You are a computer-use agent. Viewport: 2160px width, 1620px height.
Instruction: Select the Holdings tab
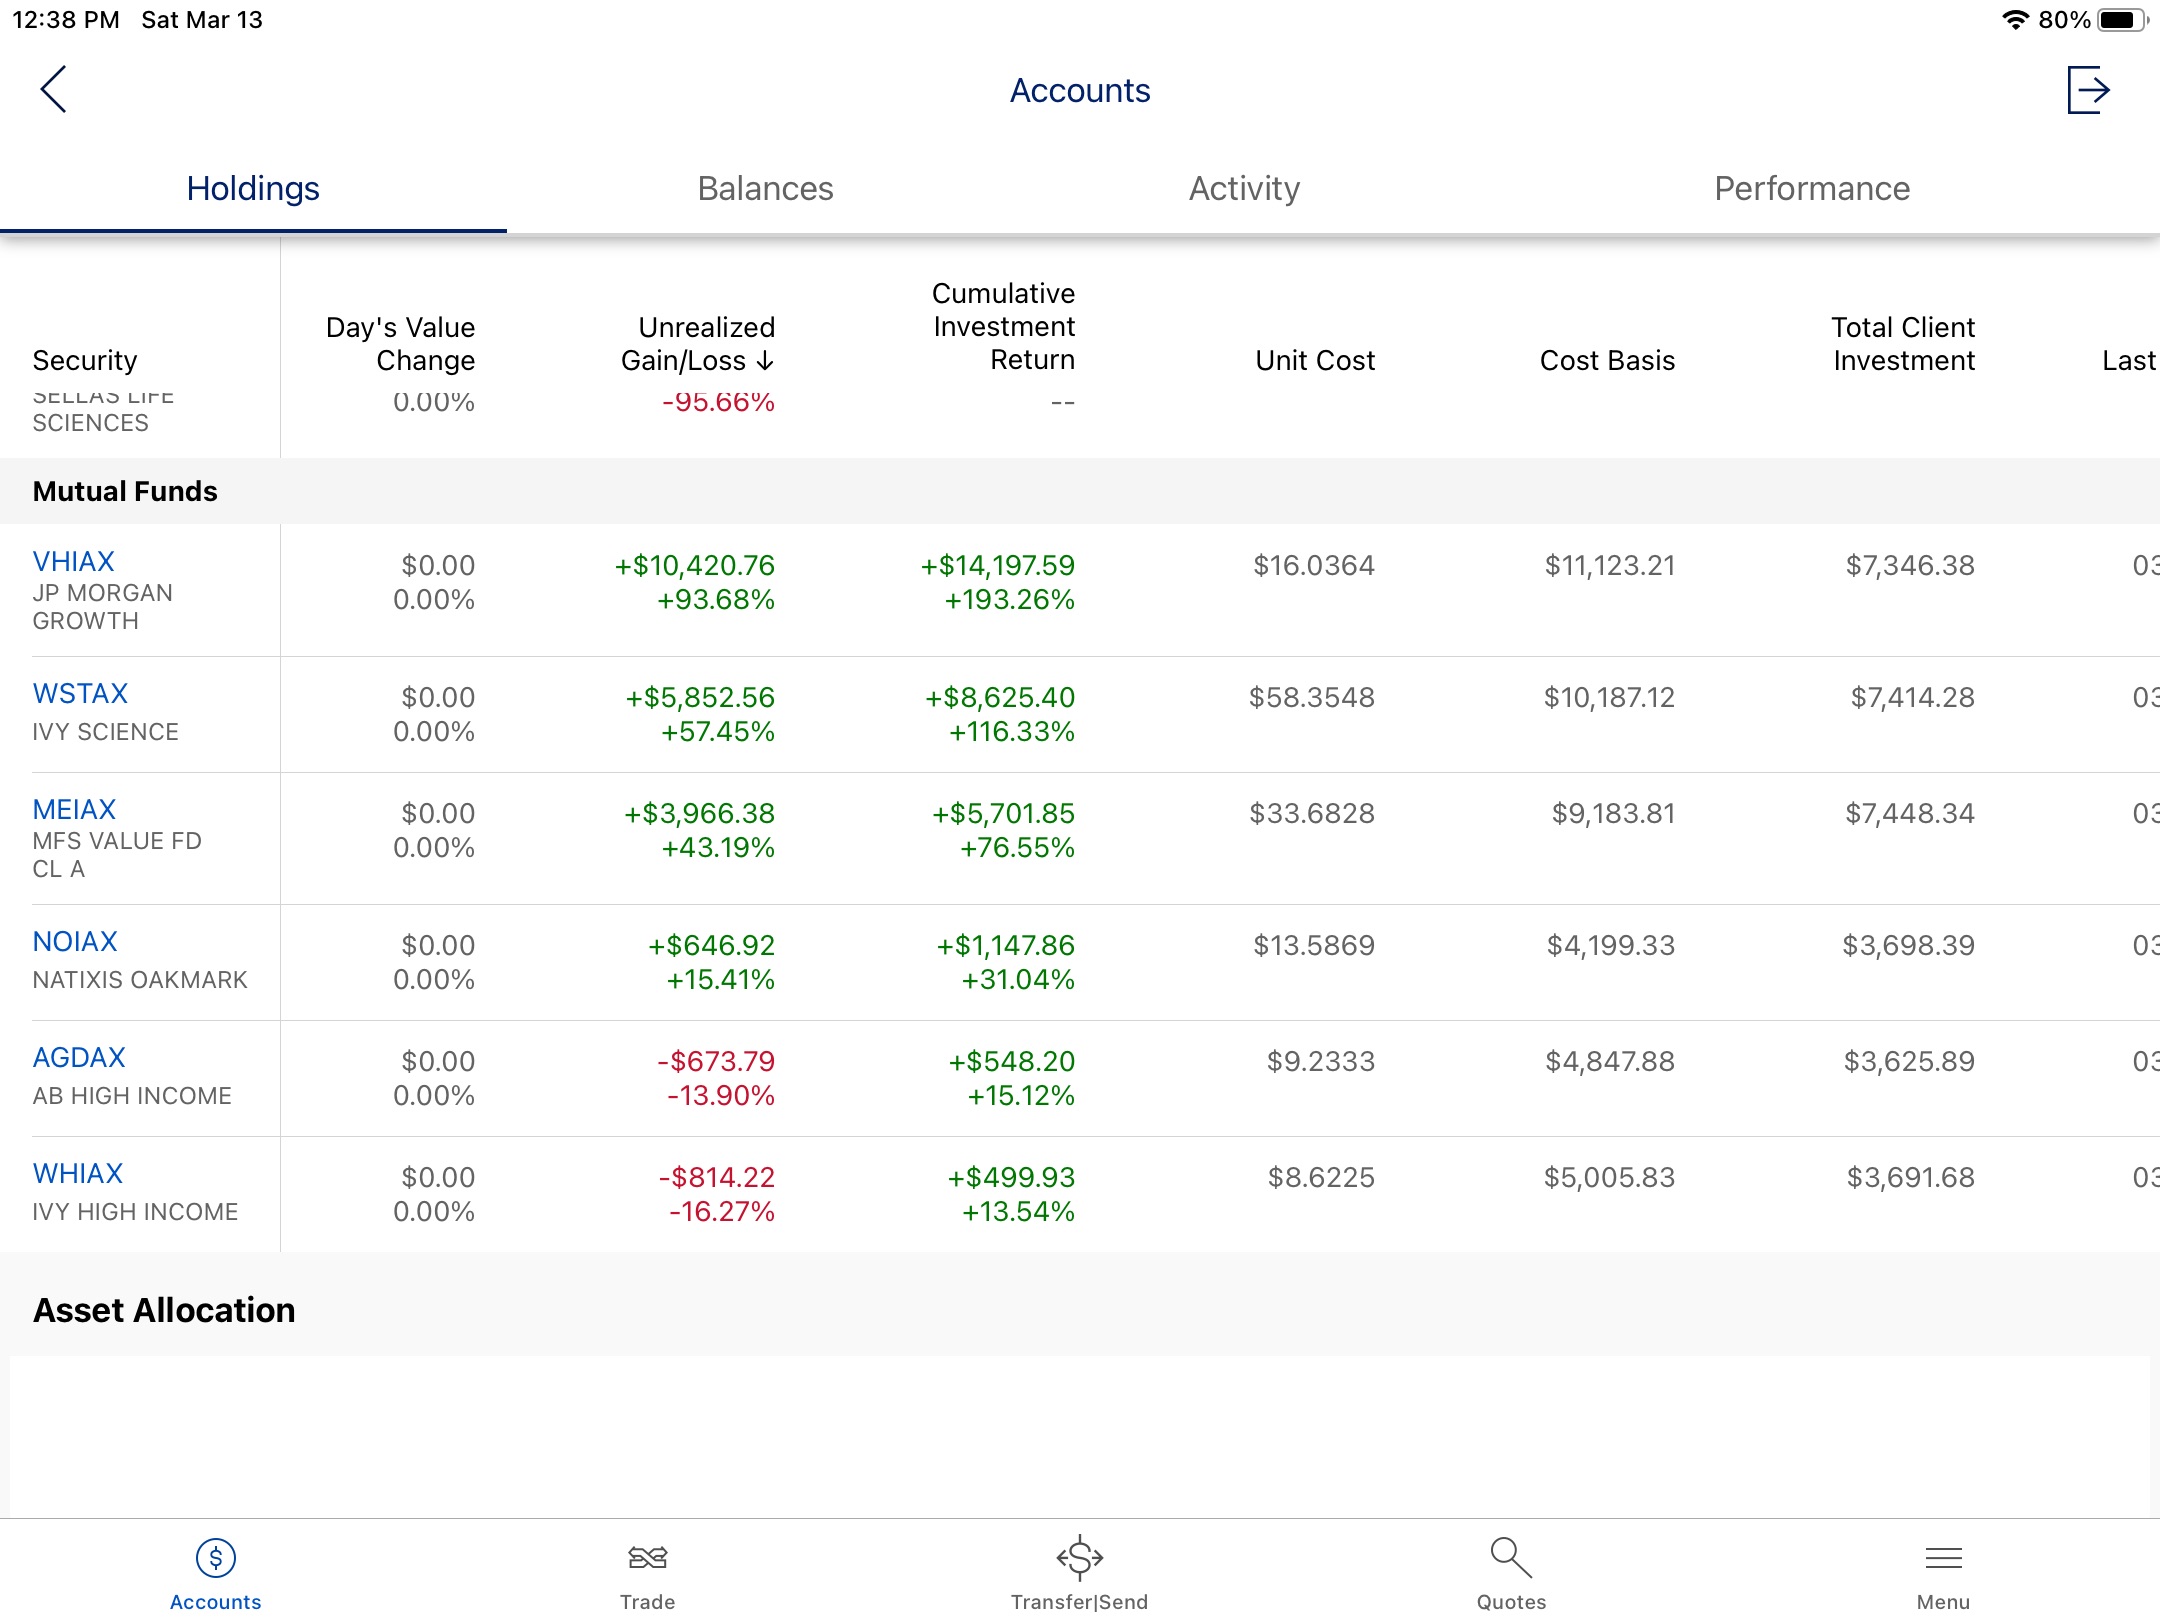253,188
